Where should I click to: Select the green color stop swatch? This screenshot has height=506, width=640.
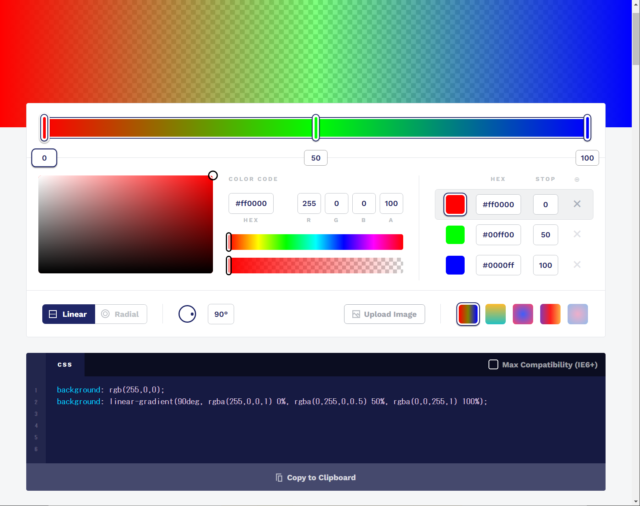455,235
